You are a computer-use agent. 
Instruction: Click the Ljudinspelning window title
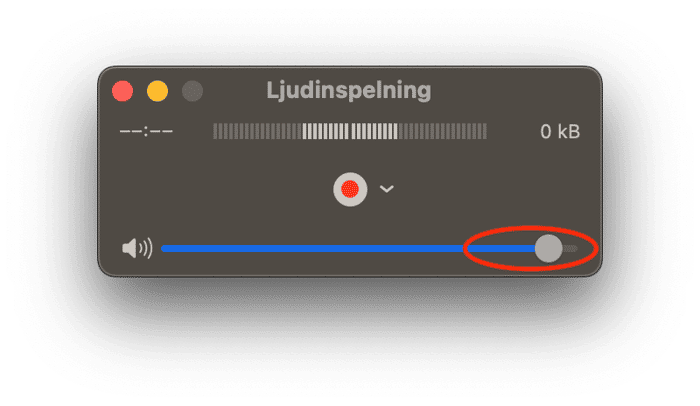point(349,91)
